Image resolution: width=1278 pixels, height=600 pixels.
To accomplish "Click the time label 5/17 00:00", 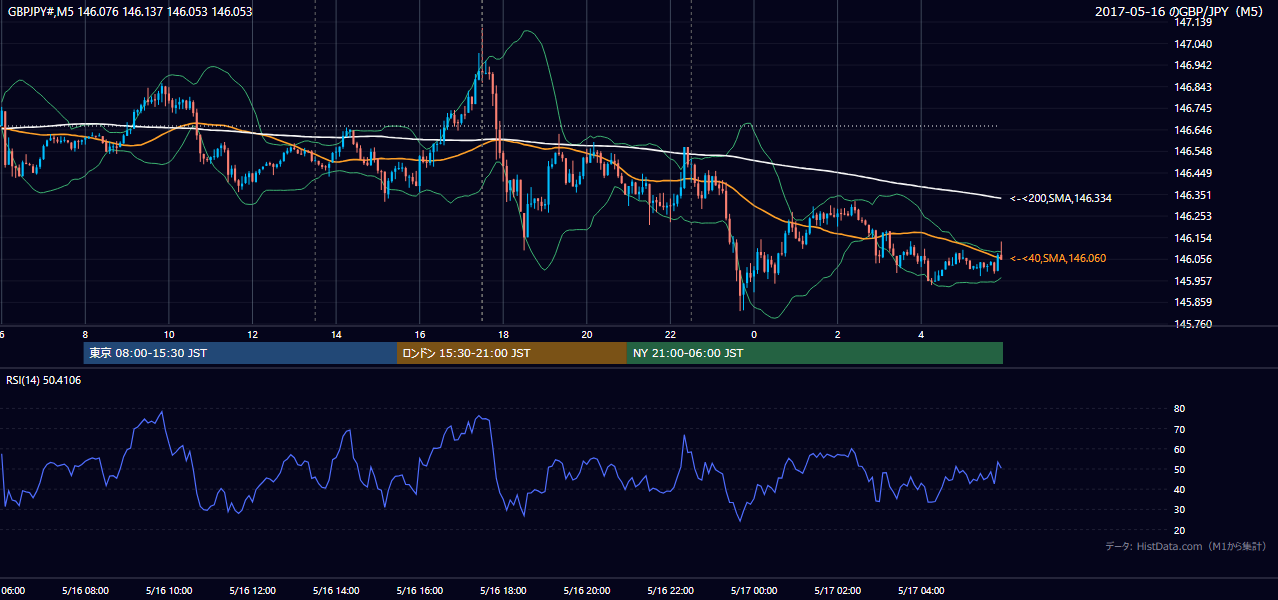I will coord(754,590).
